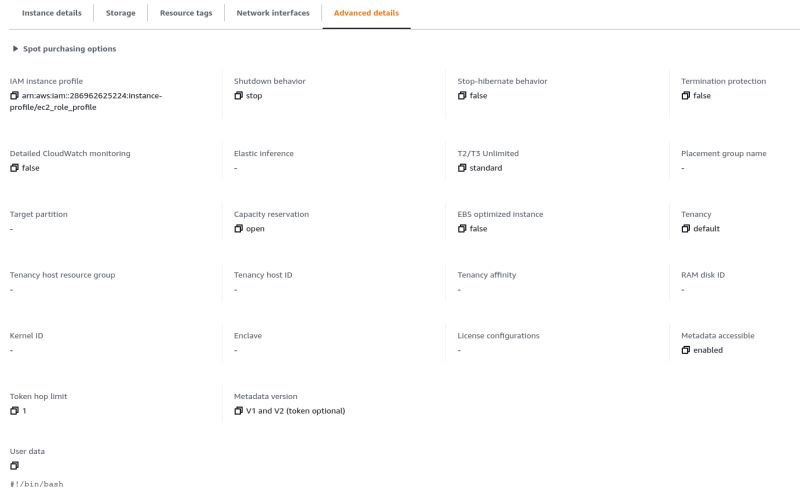Go to the Network interfaces tab
This screenshot has height=502, width=800.
(x=273, y=13)
